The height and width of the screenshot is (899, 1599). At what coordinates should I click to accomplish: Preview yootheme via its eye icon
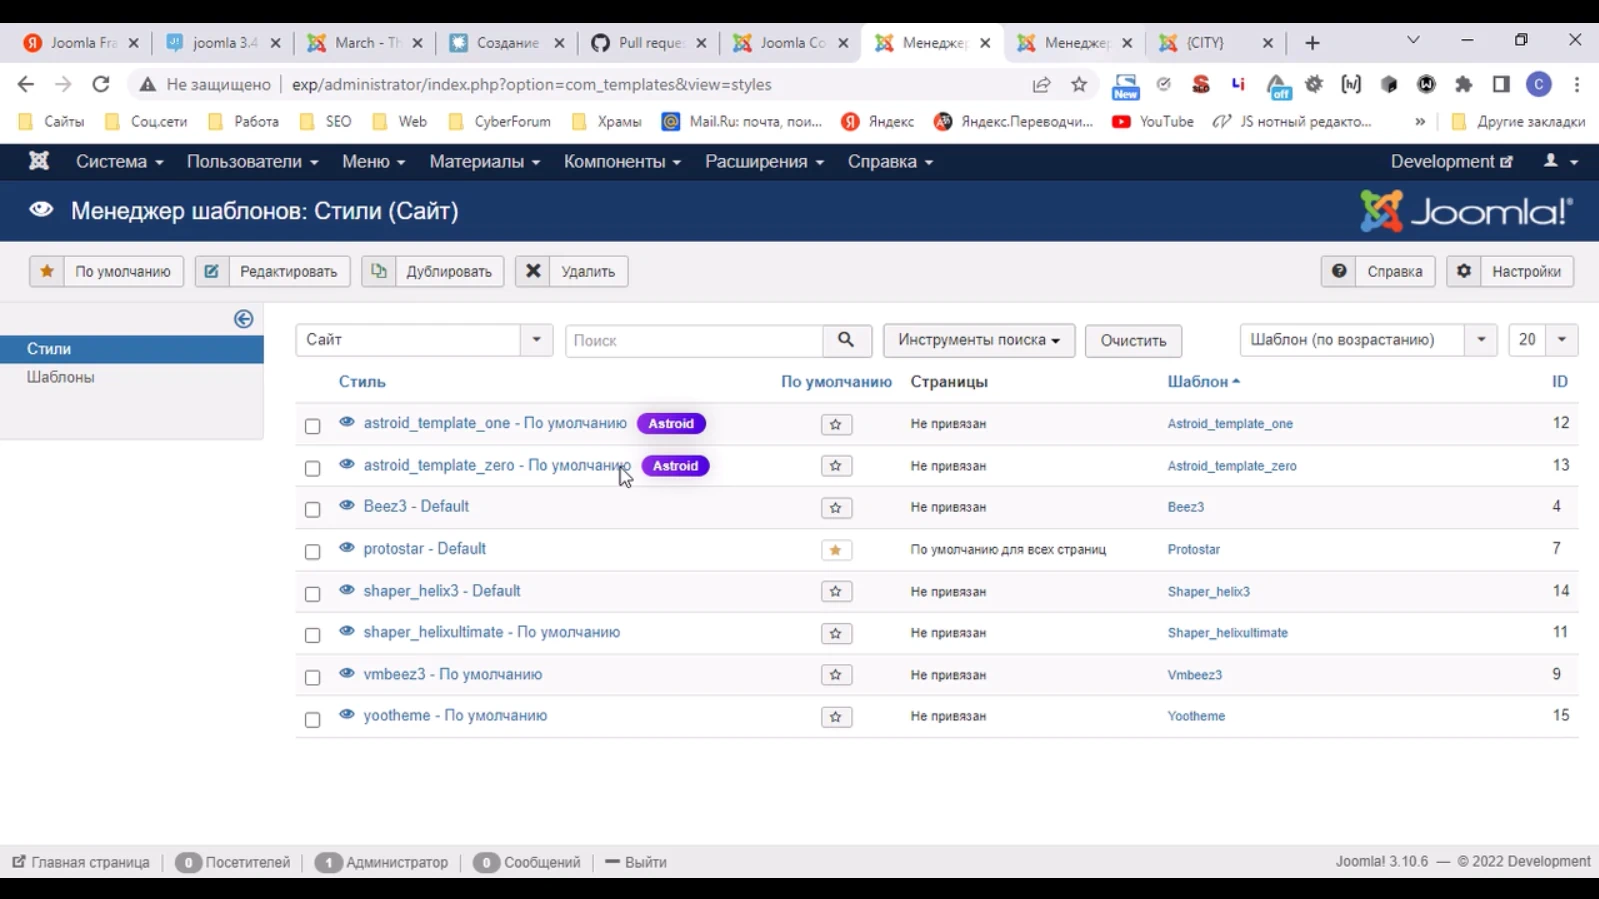pyautogui.click(x=347, y=714)
